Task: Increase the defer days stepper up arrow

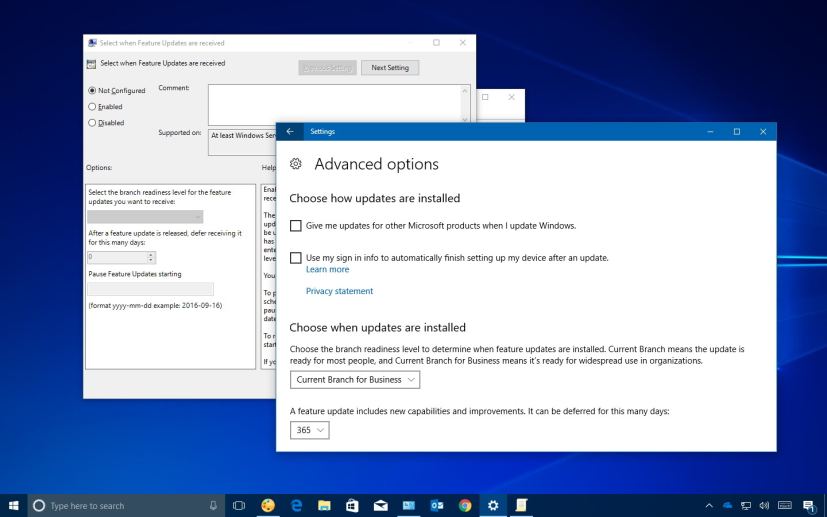Action: pyautogui.click(x=151, y=254)
